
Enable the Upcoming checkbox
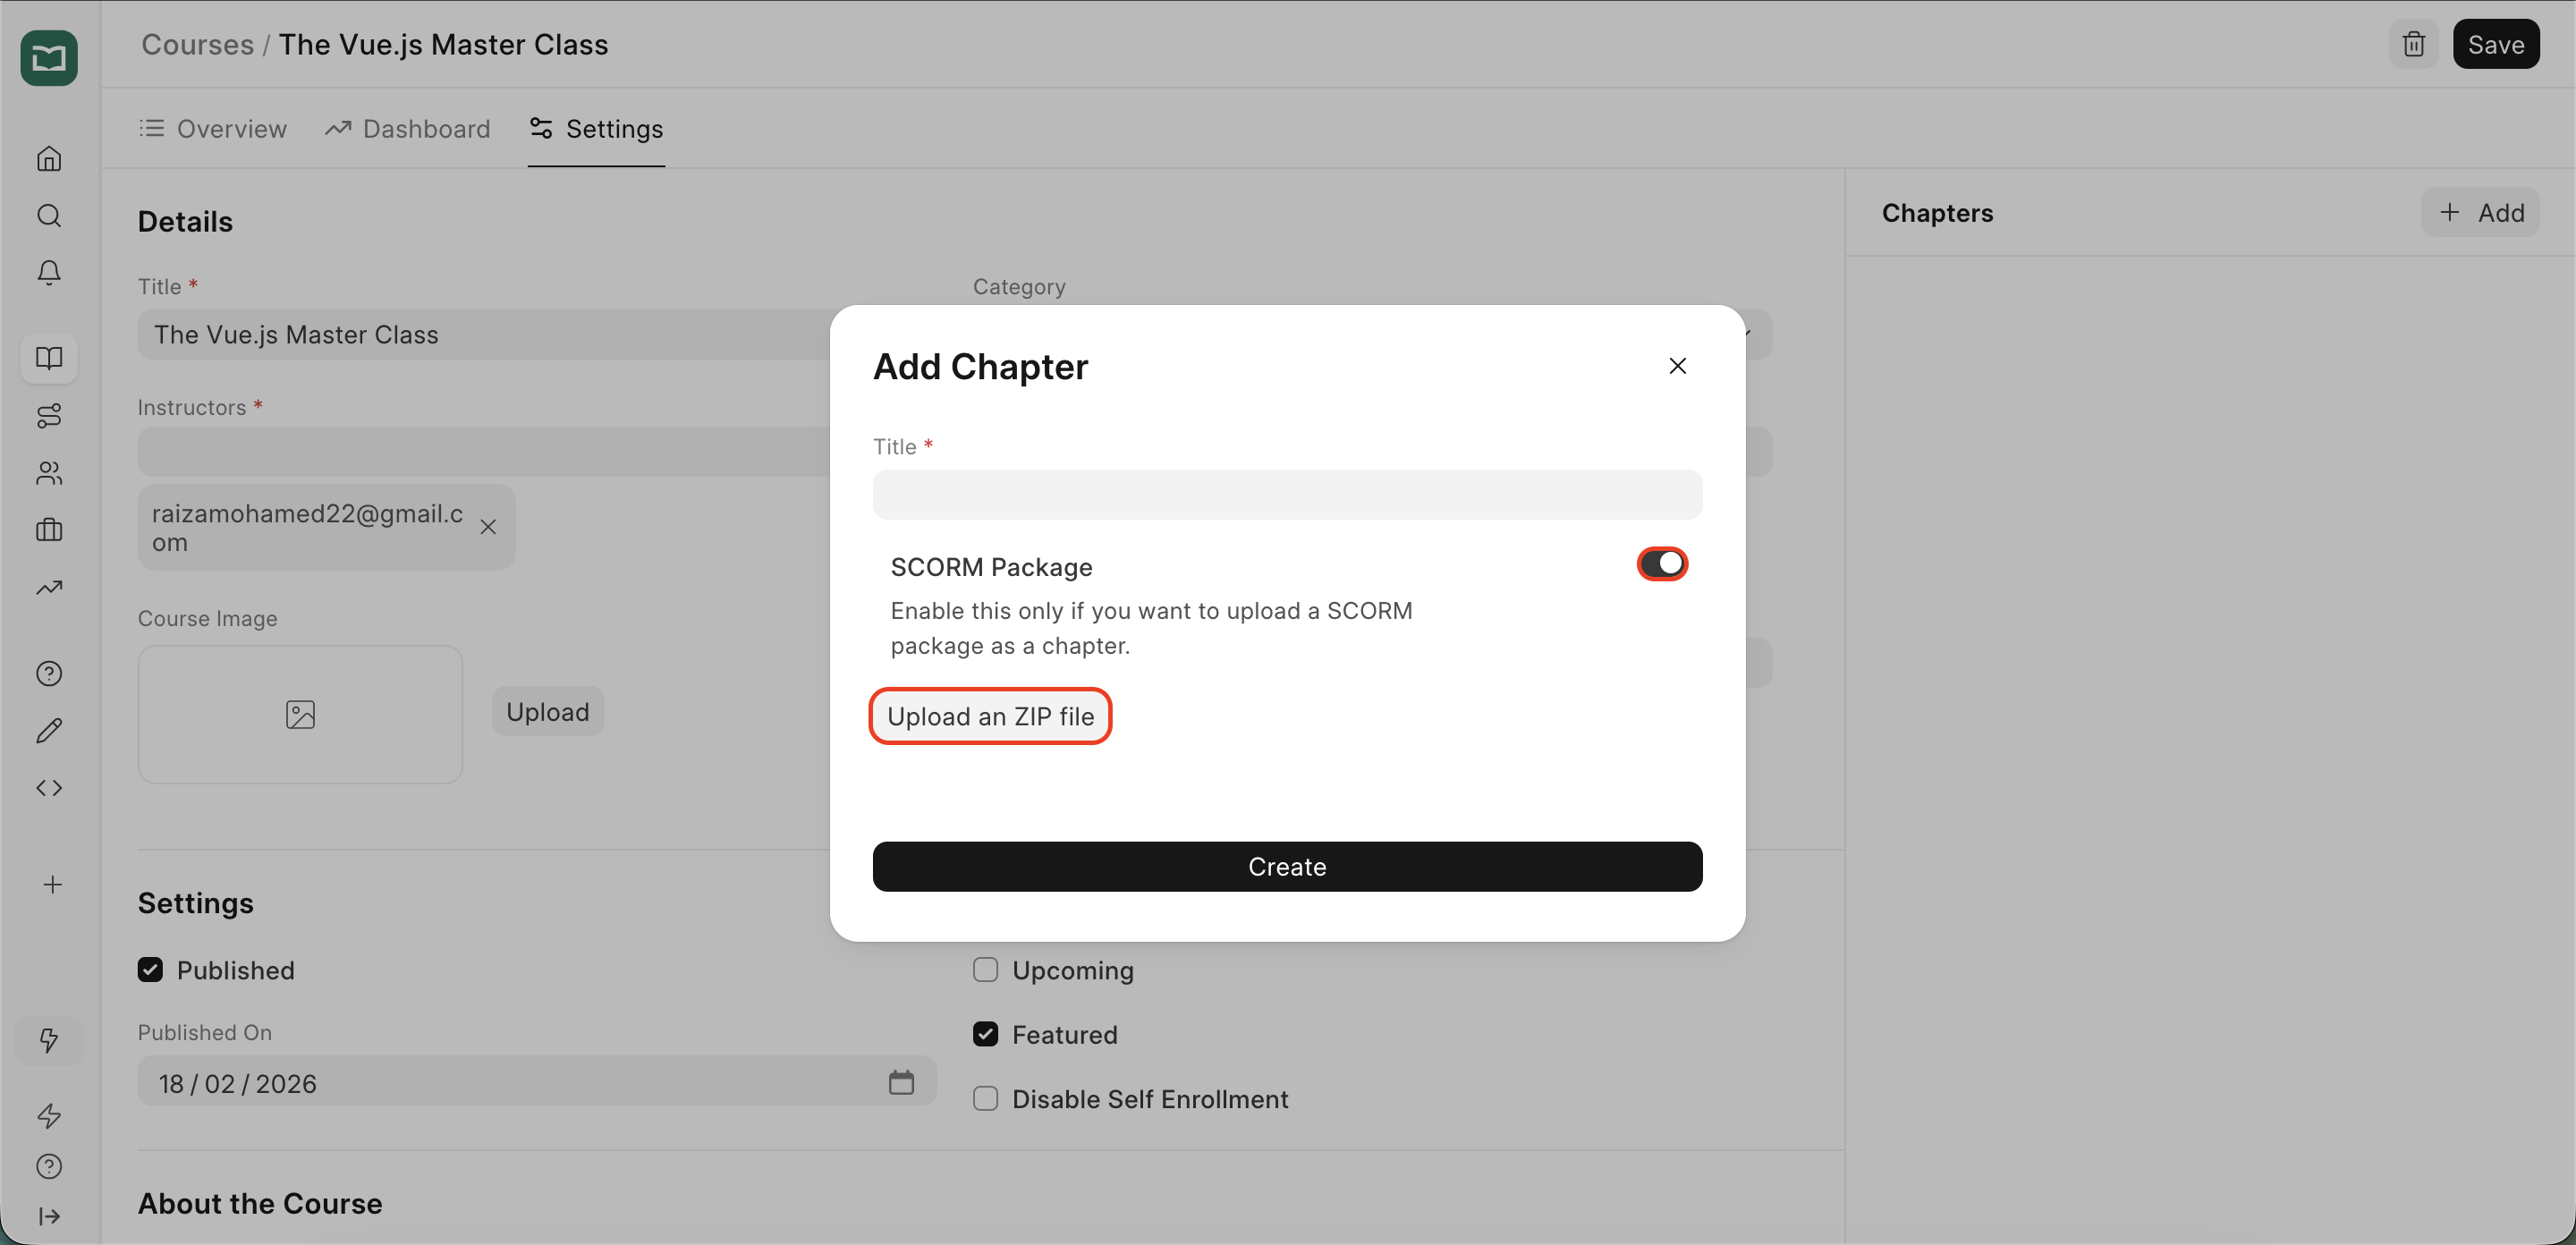click(985, 970)
